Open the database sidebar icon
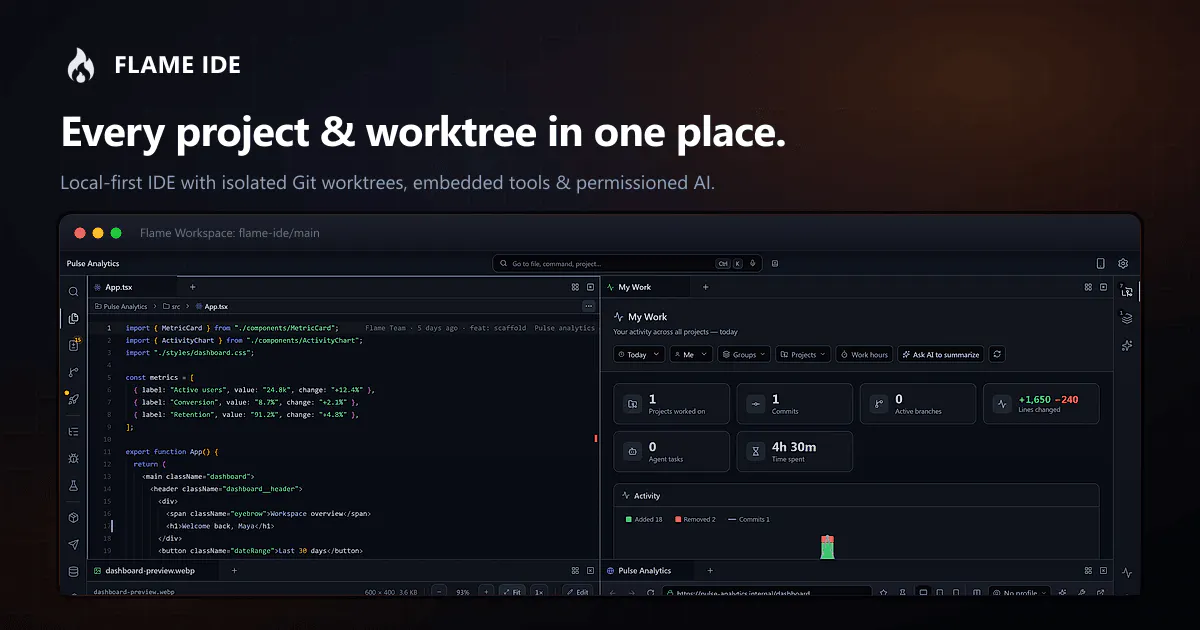1200x630 pixels. click(73, 572)
